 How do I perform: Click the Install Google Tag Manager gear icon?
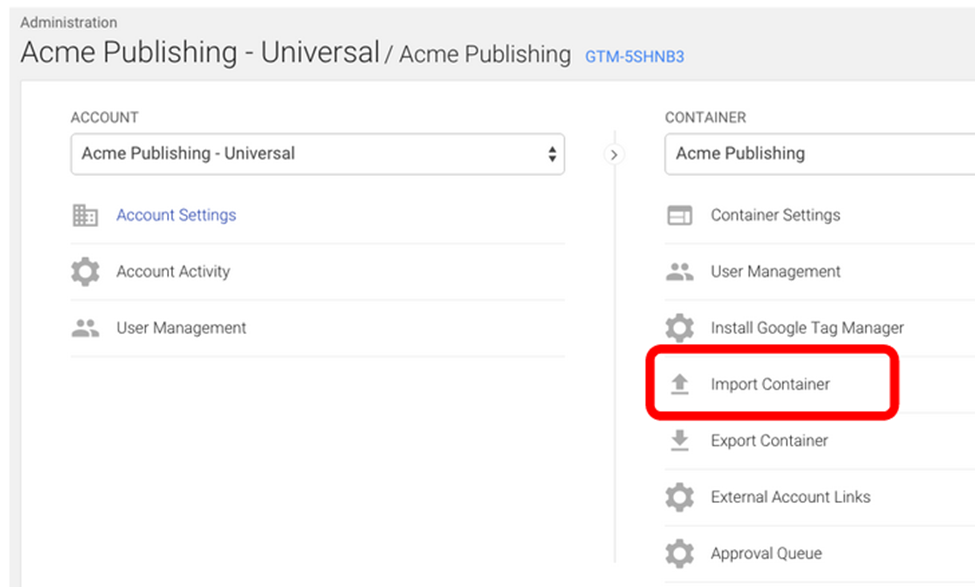tap(680, 328)
